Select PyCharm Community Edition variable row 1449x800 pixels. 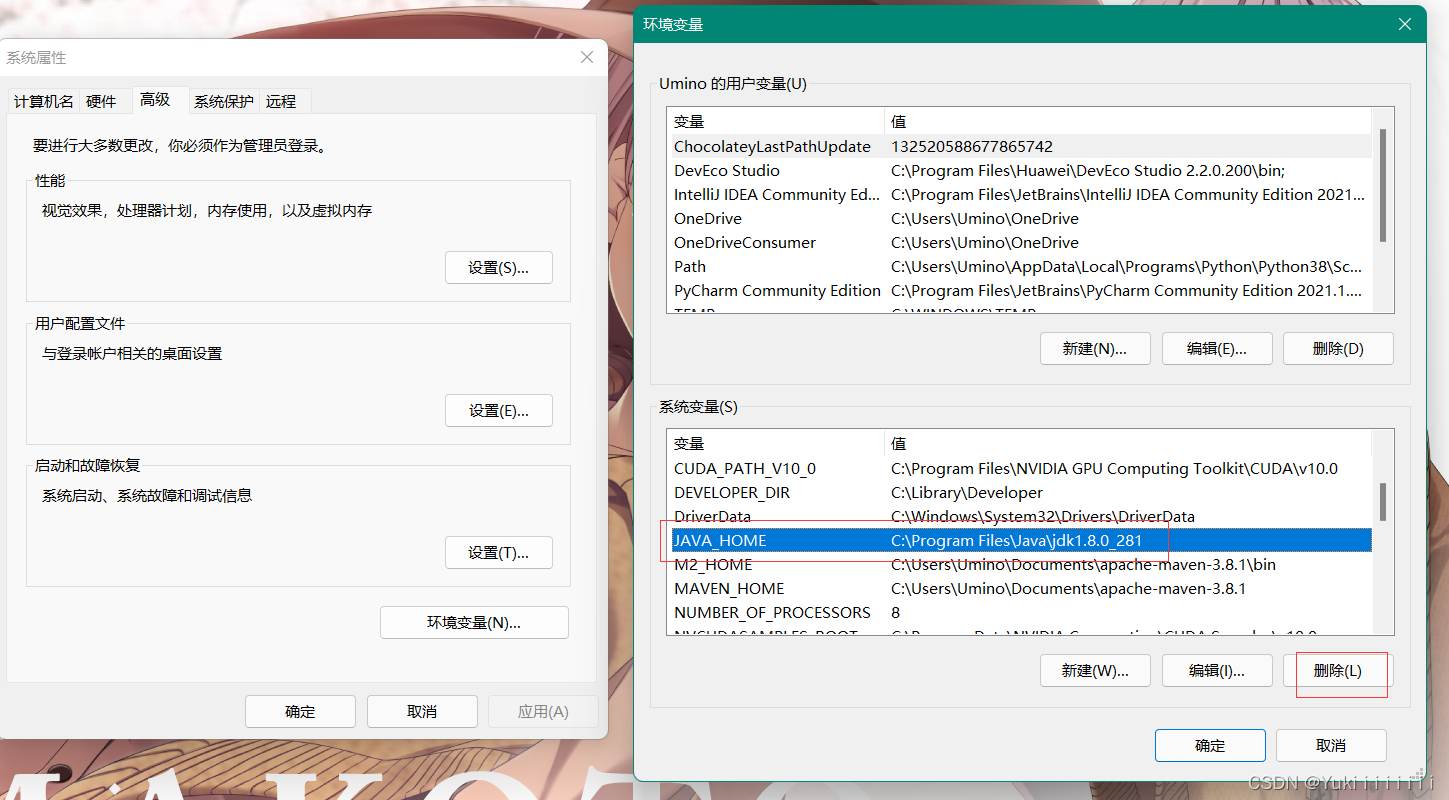(1019, 290)
